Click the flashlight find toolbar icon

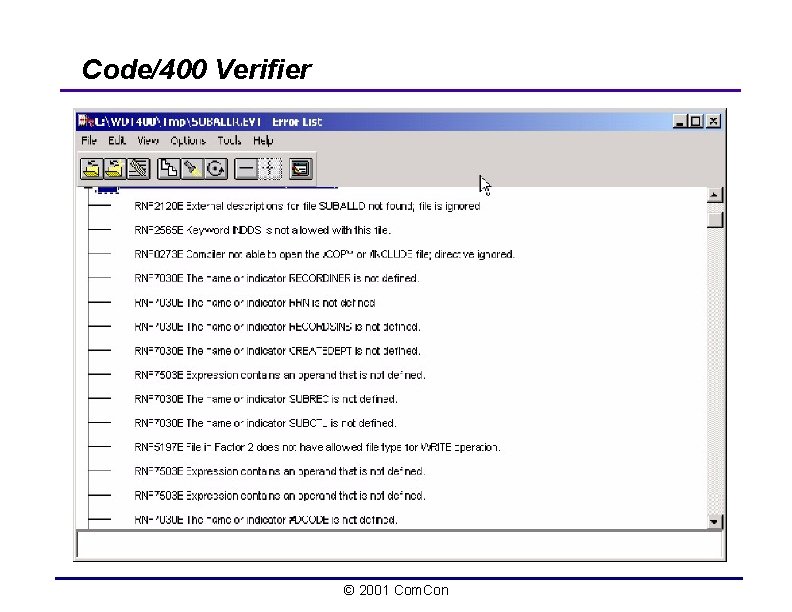coord(192,169)
